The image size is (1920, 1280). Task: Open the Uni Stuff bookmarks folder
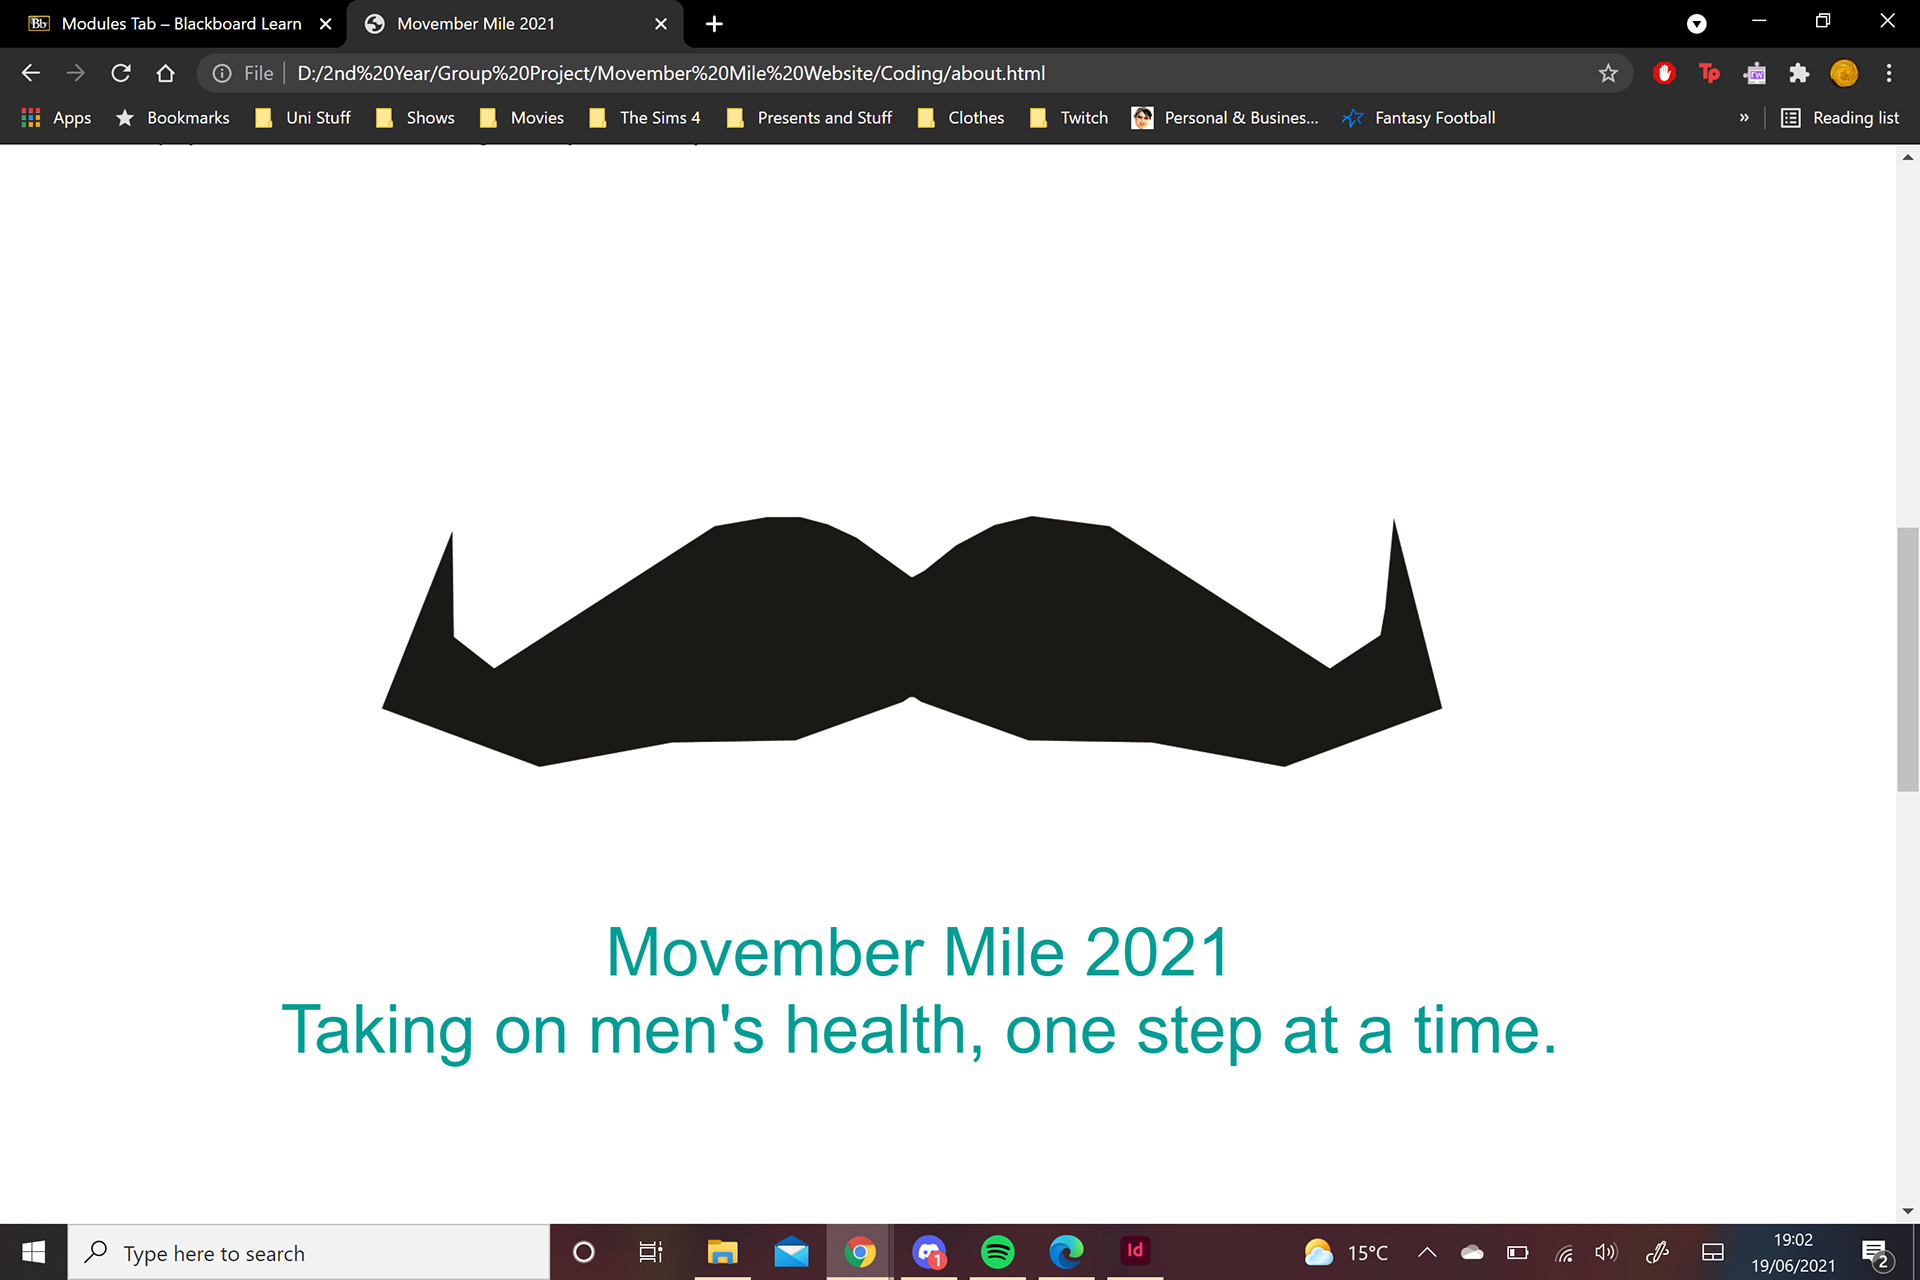click(303, 118)
